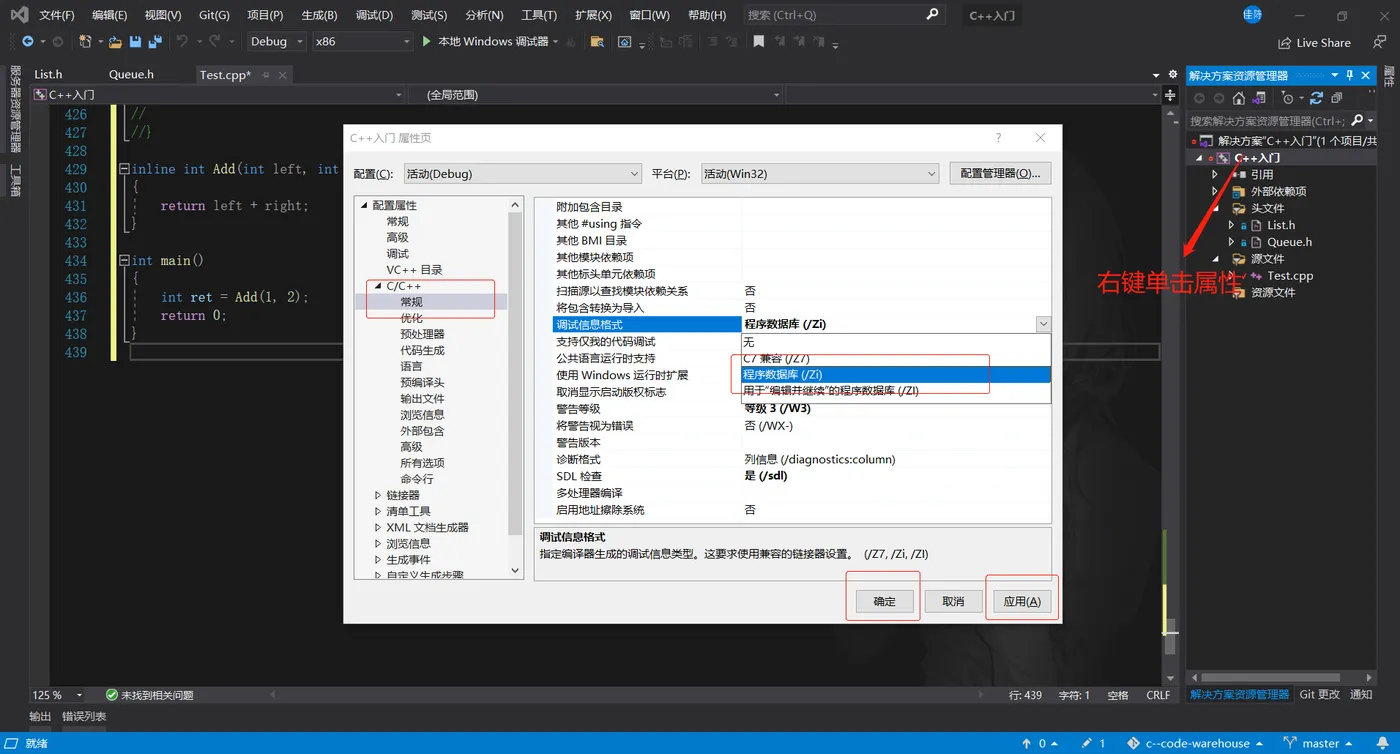Click the open file folder icon
The height and width of the screenshot is (754, 1400).
tap(116, 42)
